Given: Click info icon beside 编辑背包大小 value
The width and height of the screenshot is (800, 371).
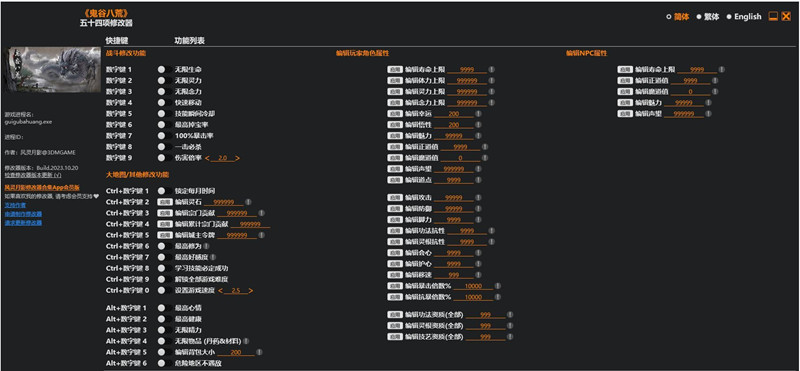Looking at the screenshot, I should (x=259, y=352).
